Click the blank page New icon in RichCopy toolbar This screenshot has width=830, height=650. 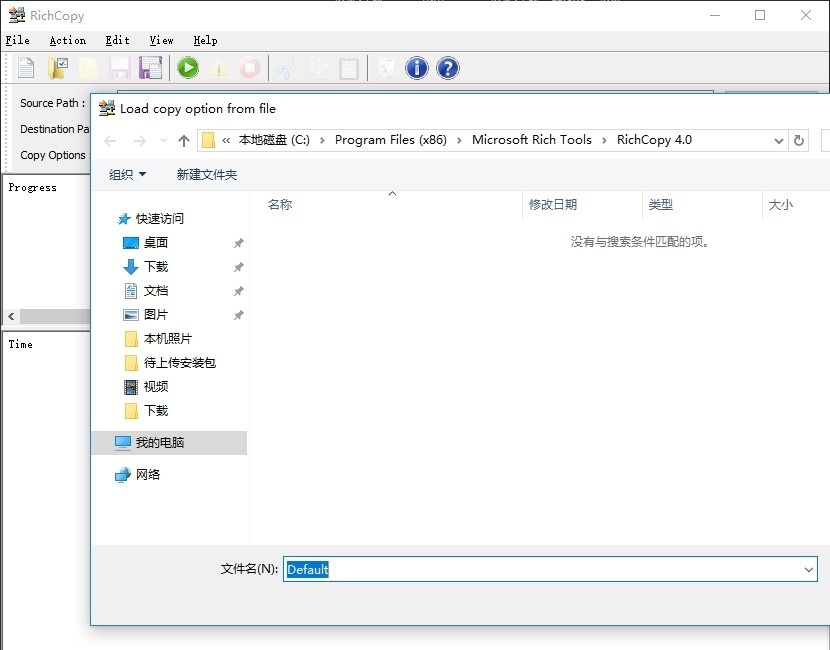coord(26,68)
